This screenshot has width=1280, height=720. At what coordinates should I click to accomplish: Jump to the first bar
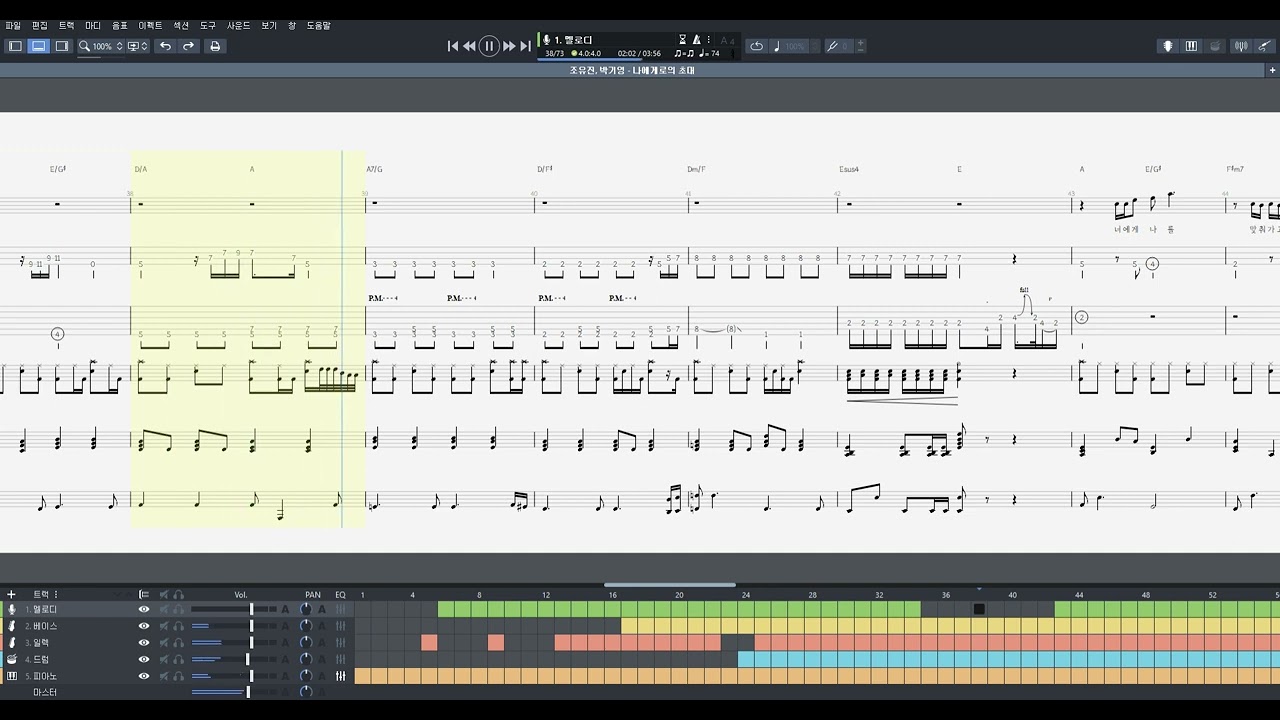point(453,46)
